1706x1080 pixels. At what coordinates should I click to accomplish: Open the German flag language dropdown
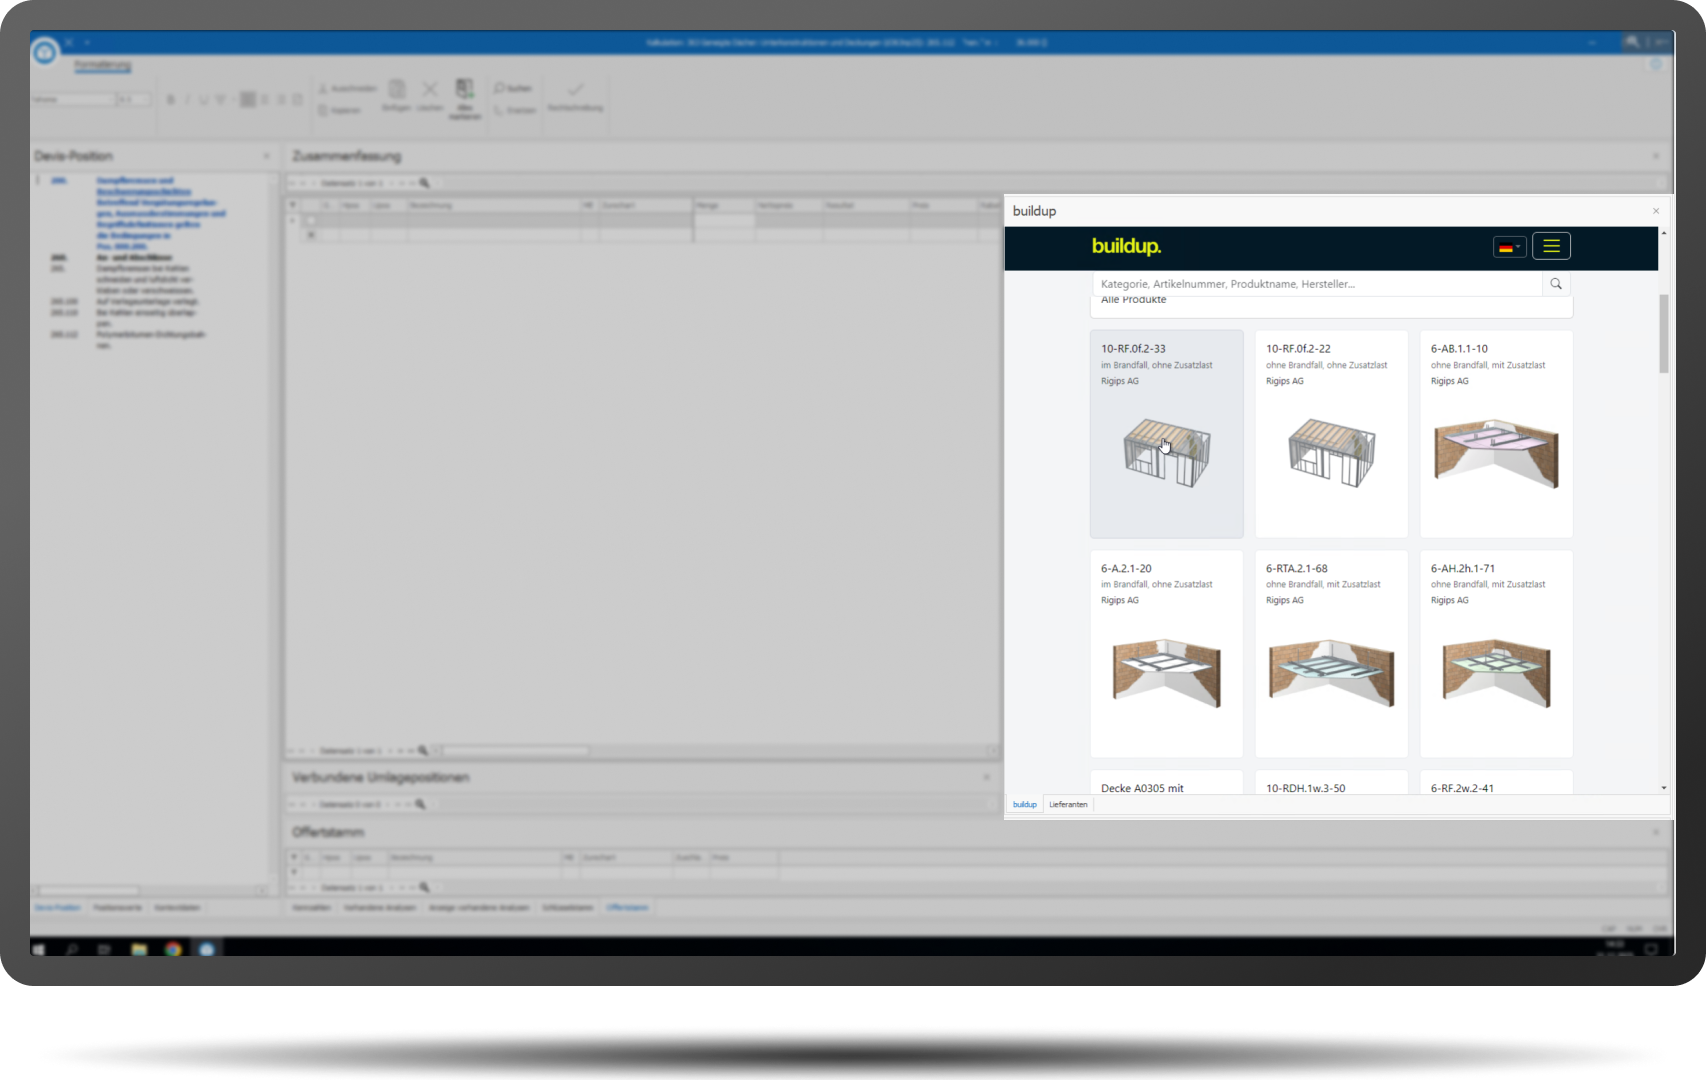[1509, 247]
